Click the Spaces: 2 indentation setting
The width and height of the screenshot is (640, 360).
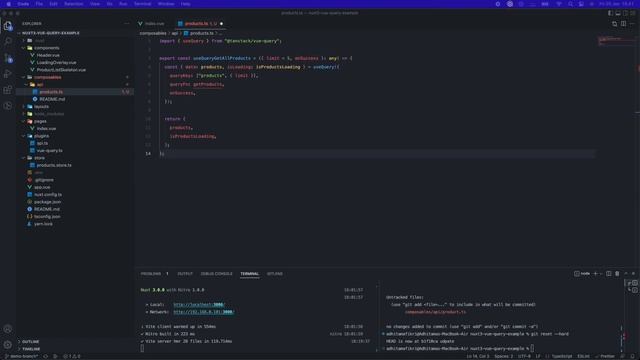pos(503,356)
